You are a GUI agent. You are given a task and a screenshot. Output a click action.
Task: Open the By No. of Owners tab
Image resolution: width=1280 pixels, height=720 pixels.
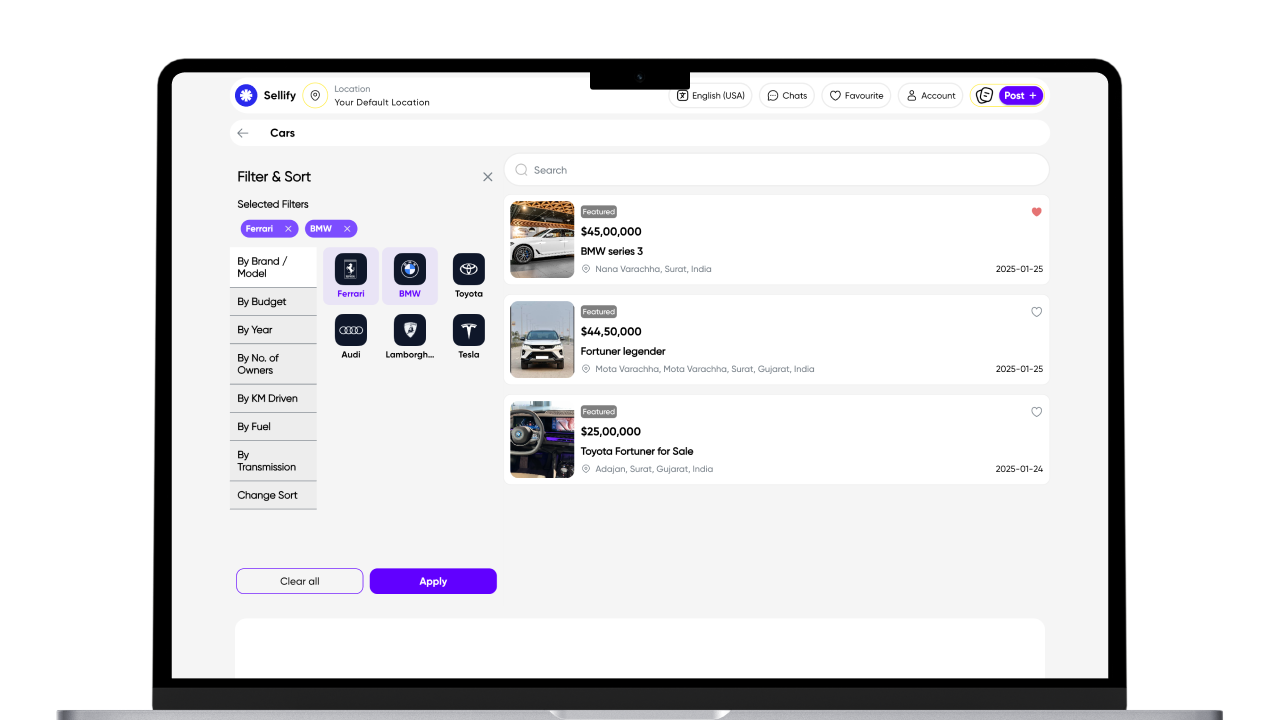point(273,364)
